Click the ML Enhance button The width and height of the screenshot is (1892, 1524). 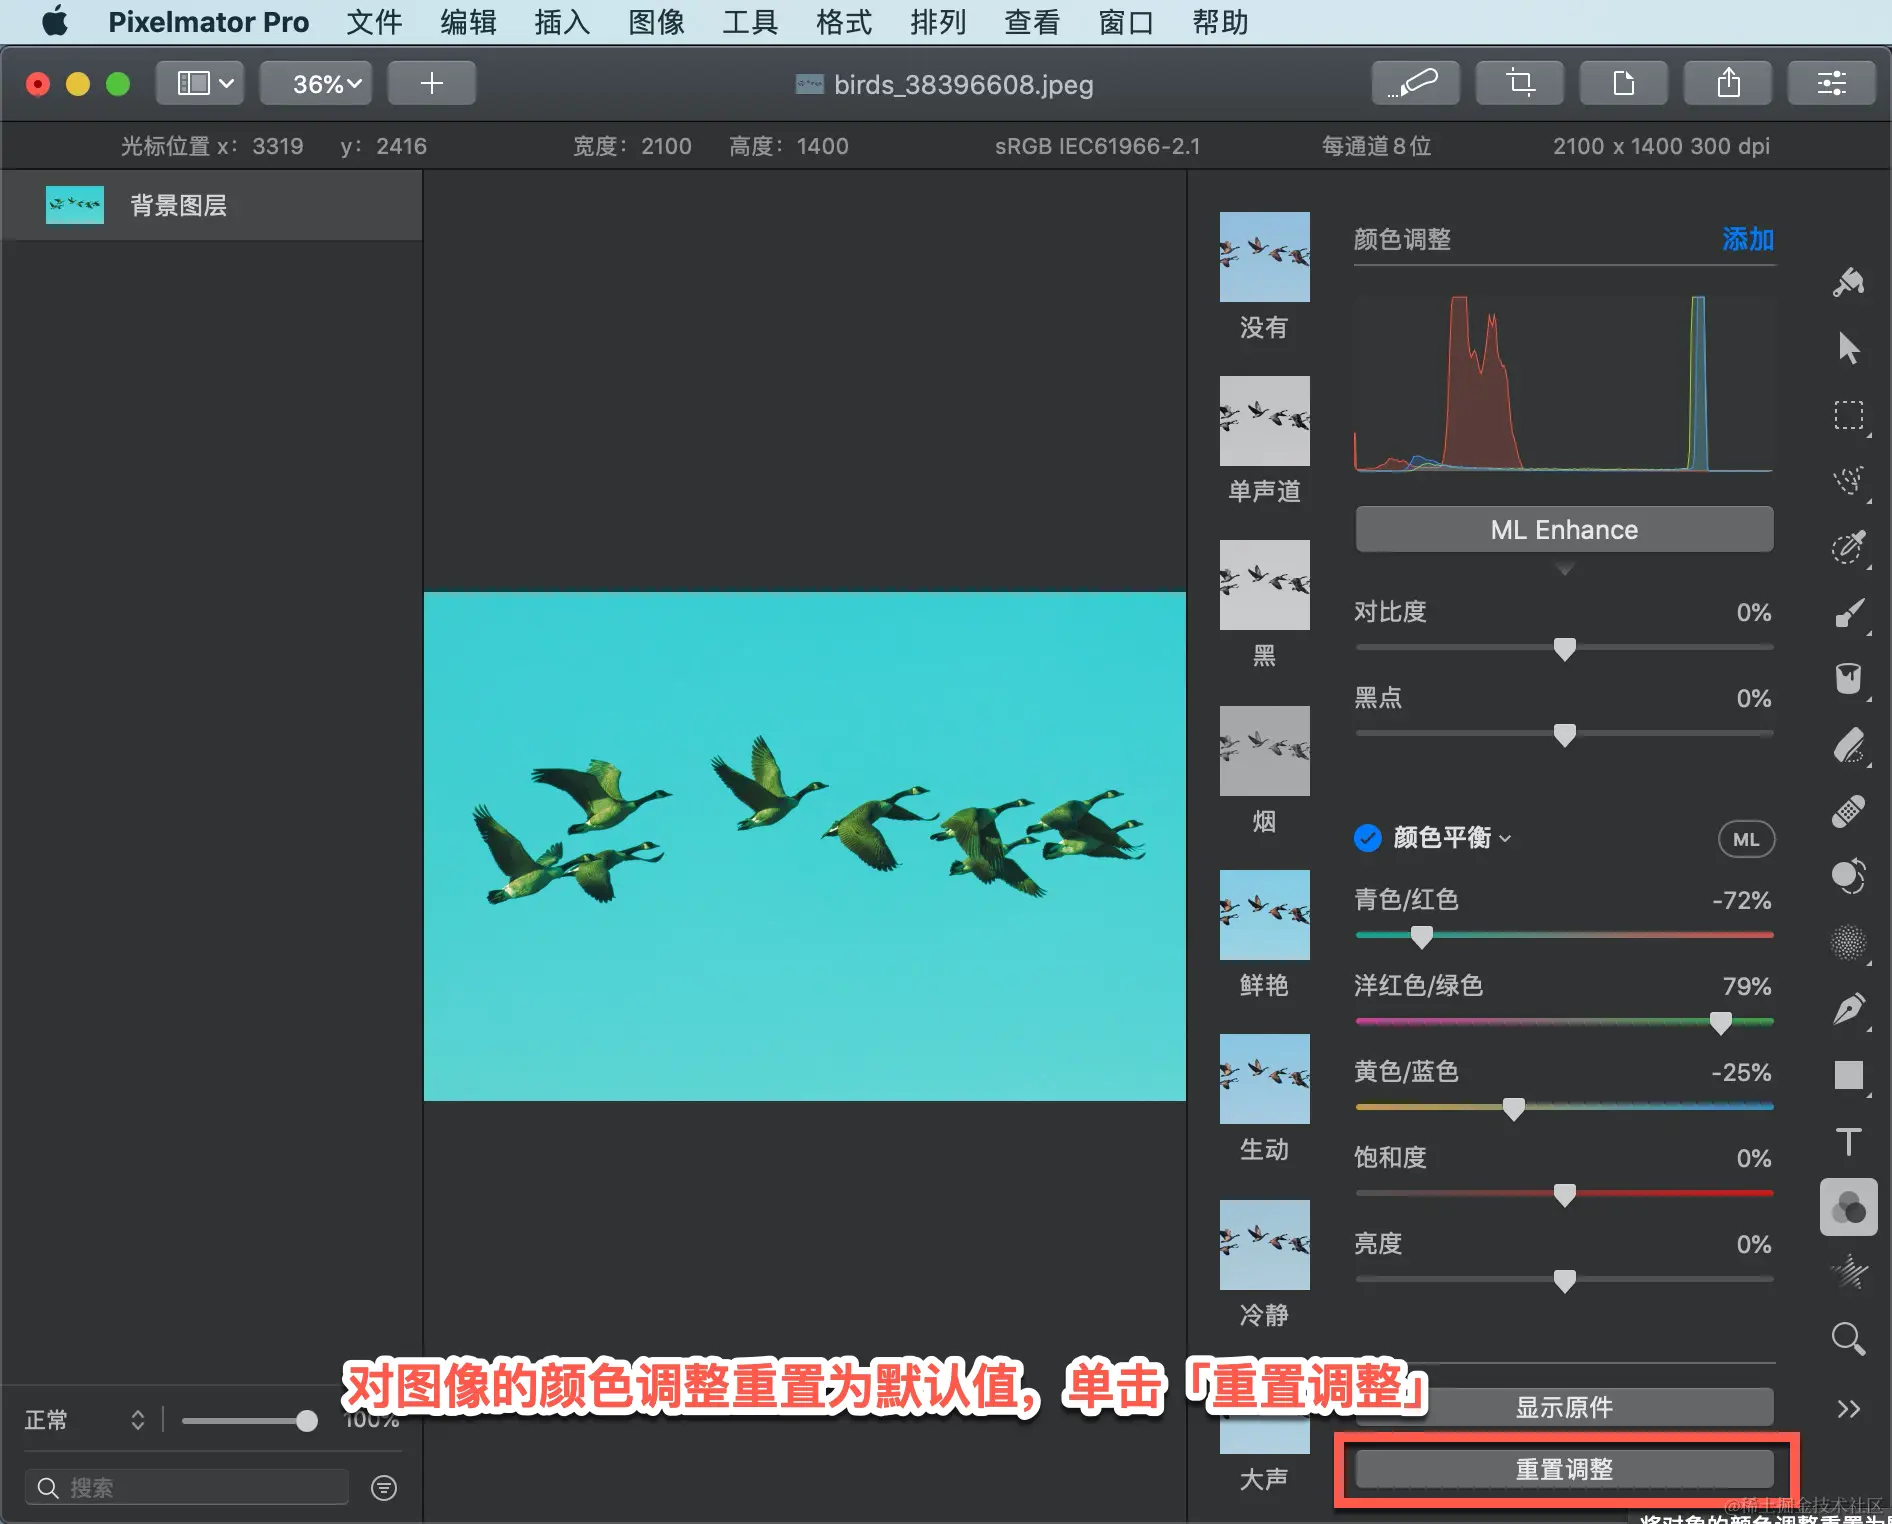pos(1565,529)
